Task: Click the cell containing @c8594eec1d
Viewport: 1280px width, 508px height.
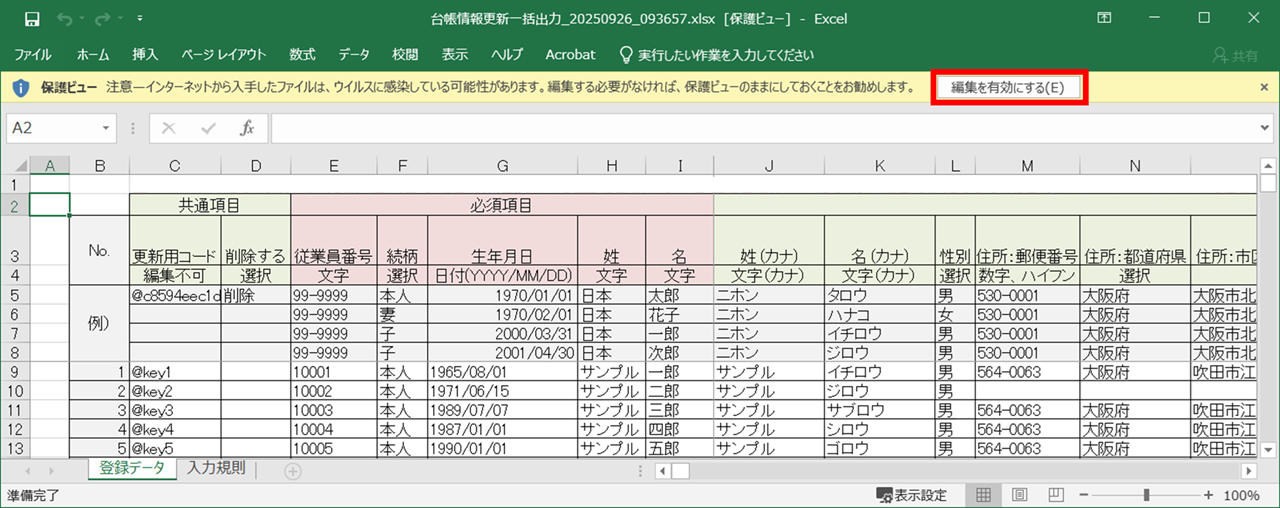Action: 175,295
